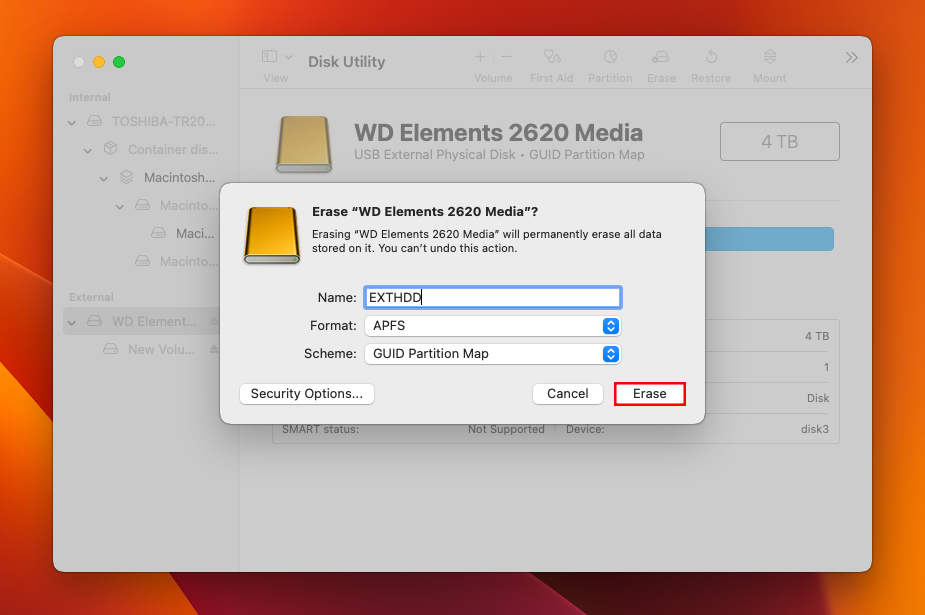Click the yellow minimize window button
925x615 pixels.
99,62
